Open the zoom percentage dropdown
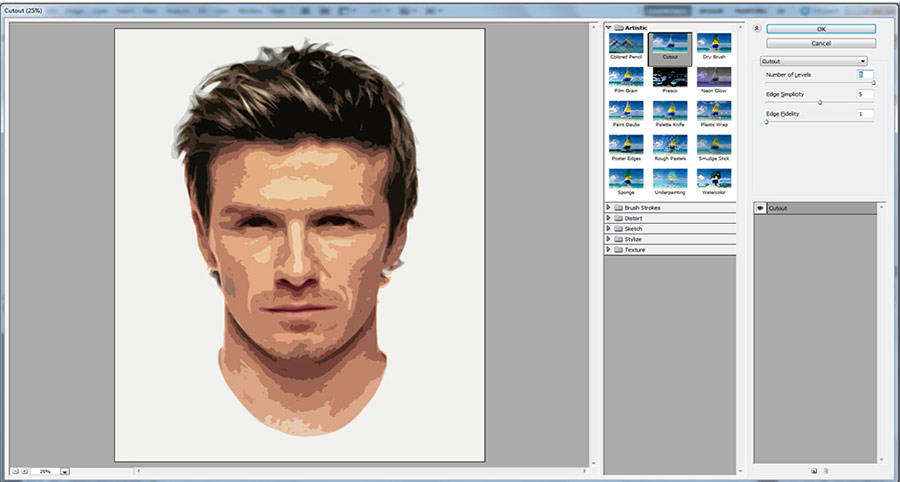900x482 pixels. click(65, 470)
